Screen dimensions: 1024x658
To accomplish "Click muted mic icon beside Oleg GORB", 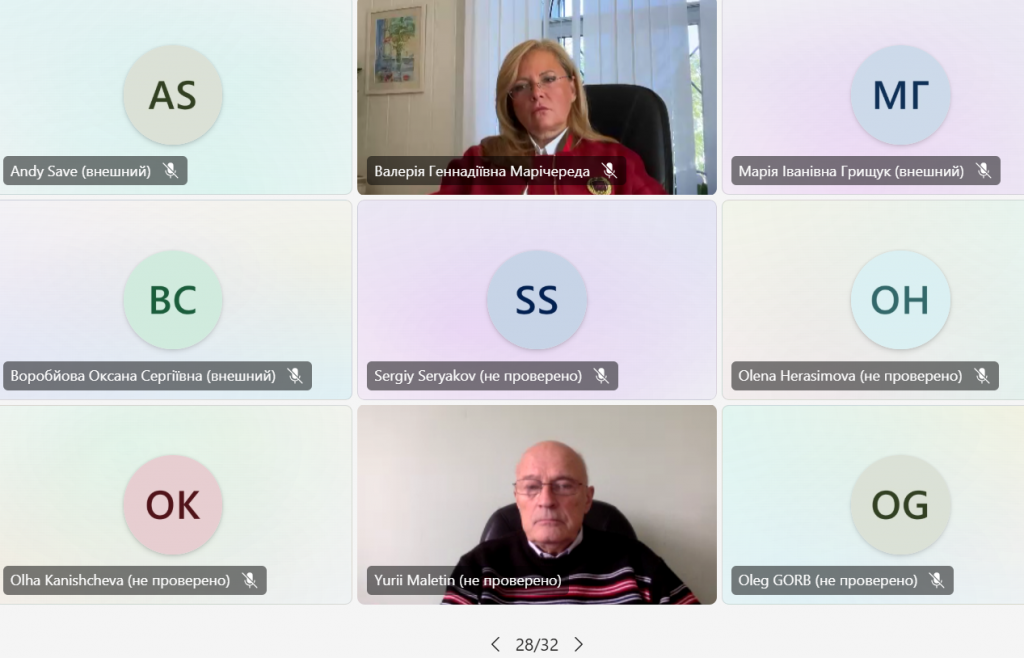I will [936, 580].
